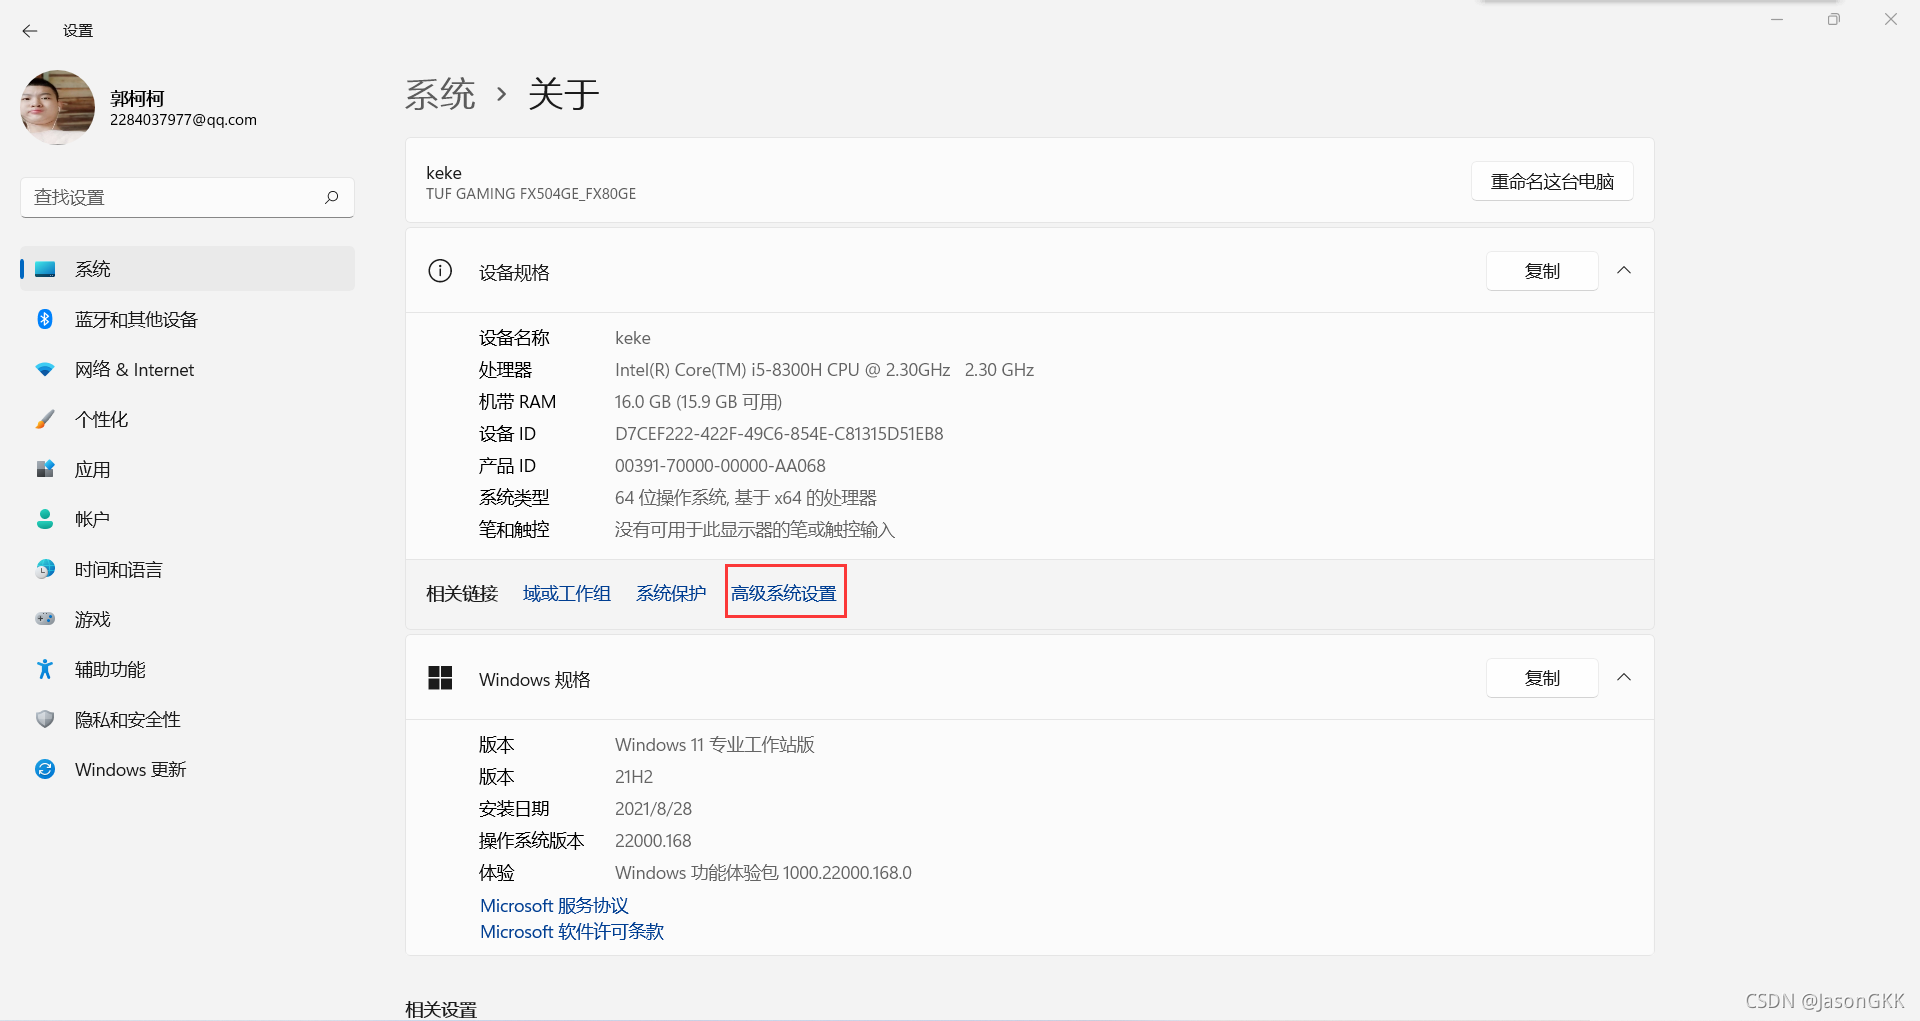Open Microsoft 服务协议 link
The height and width of the screenshot is (1021, 1920).
point(554,905)
